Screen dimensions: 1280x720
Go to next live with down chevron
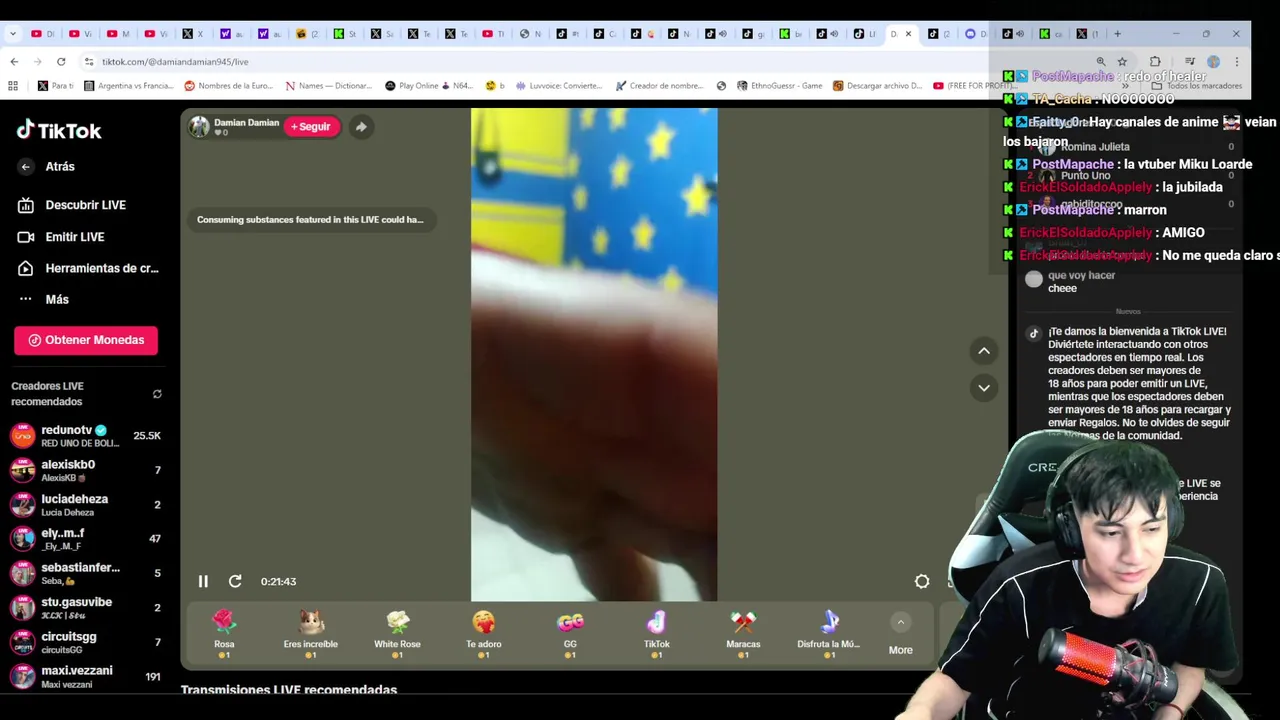984,388
